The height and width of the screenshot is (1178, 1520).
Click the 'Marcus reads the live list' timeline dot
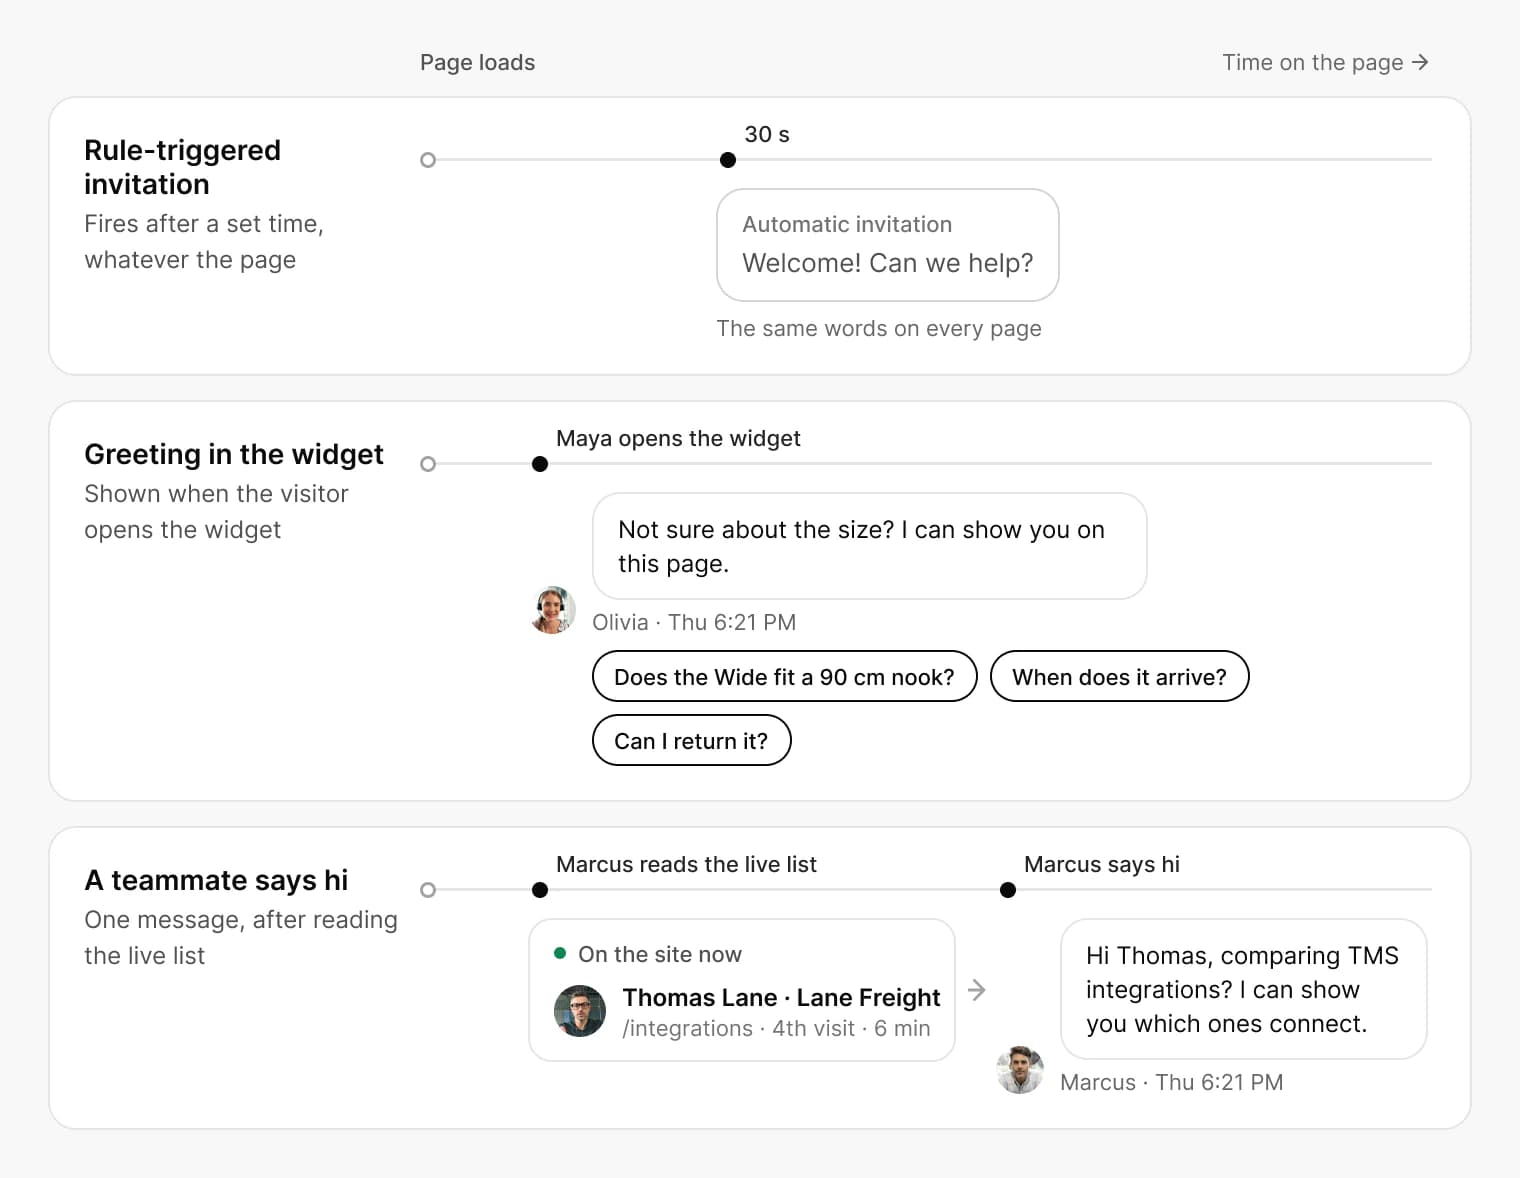[x=540, y=890]
